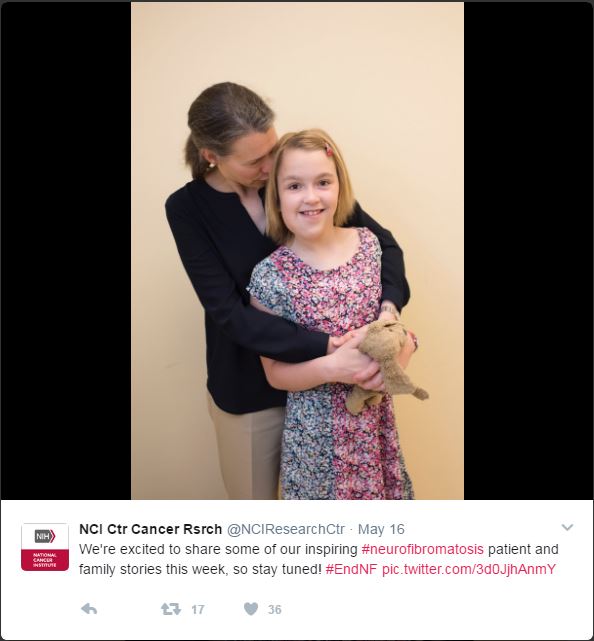Click the reply arrow icon
Image resolution: width=594 pixels, height=641 pixels.
89,609
